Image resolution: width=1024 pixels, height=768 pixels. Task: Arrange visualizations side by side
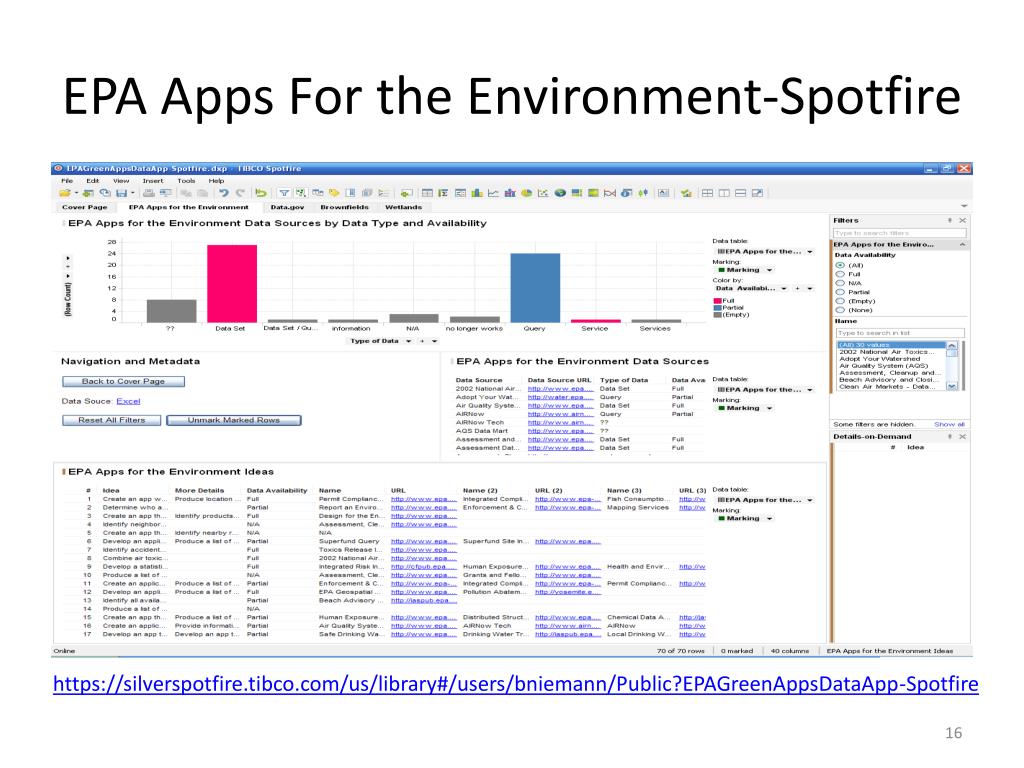724,193
